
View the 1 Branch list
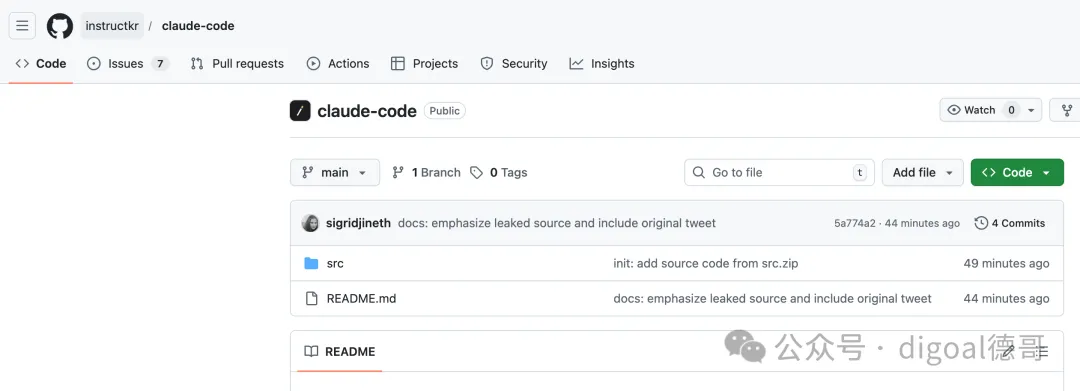pos(426,172)
